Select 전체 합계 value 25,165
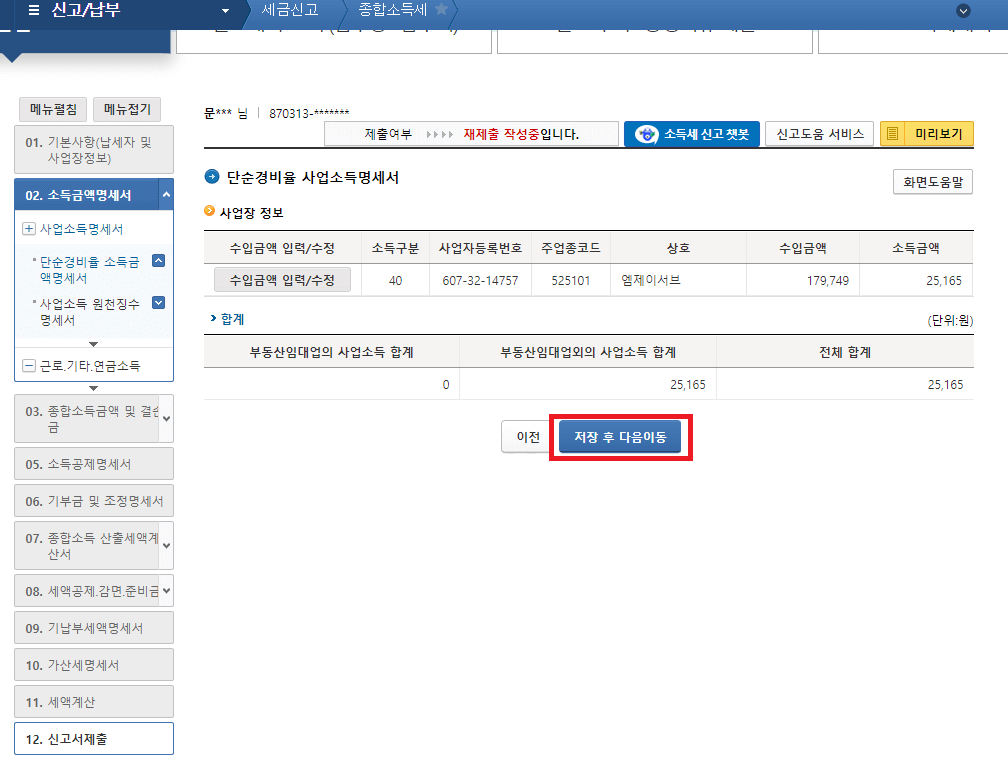The height and width of the screenshot is (765, 1008). pos(945,385)
